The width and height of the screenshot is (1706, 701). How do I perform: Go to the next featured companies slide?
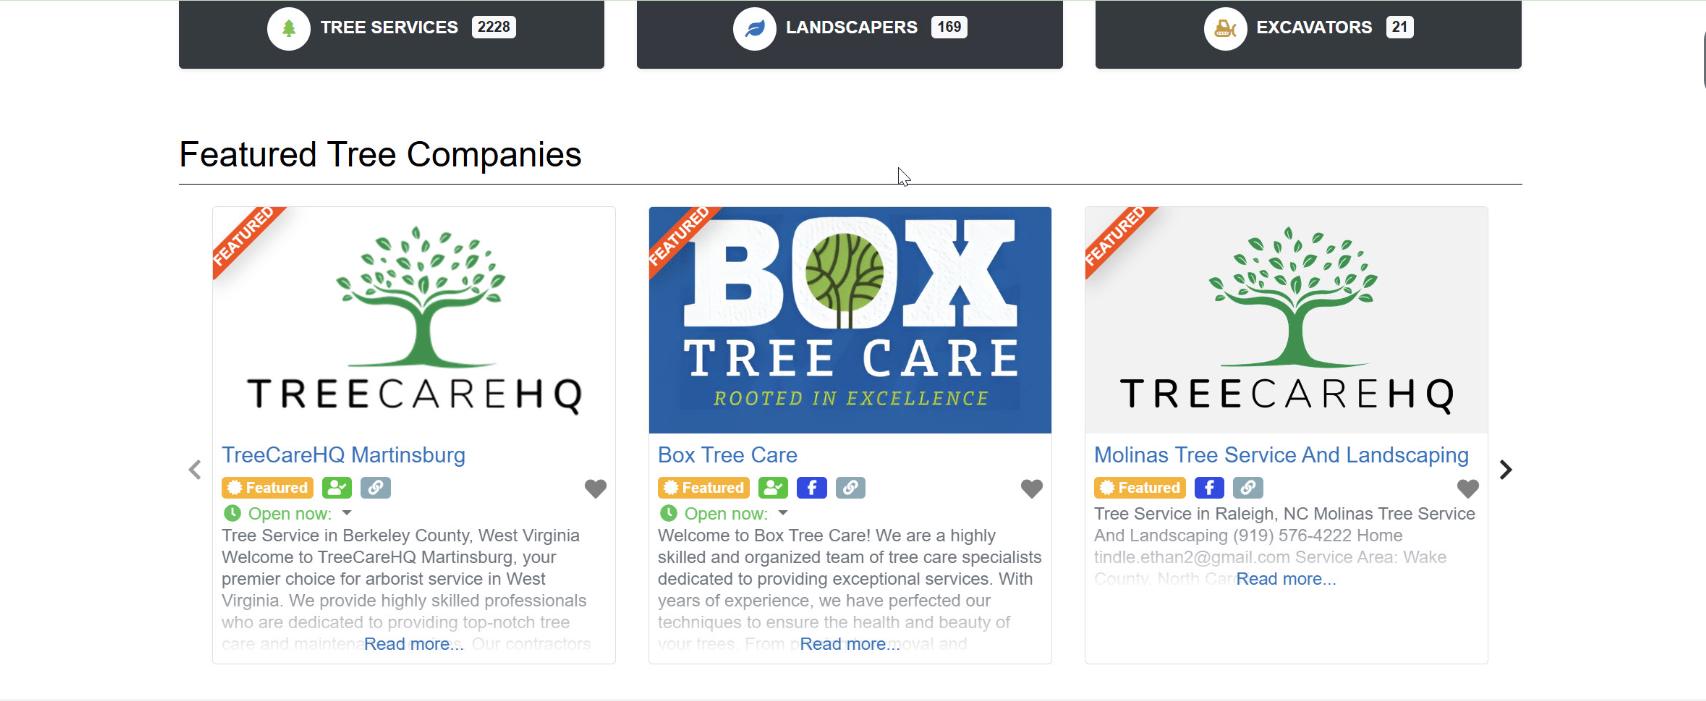coord(1505,470)
